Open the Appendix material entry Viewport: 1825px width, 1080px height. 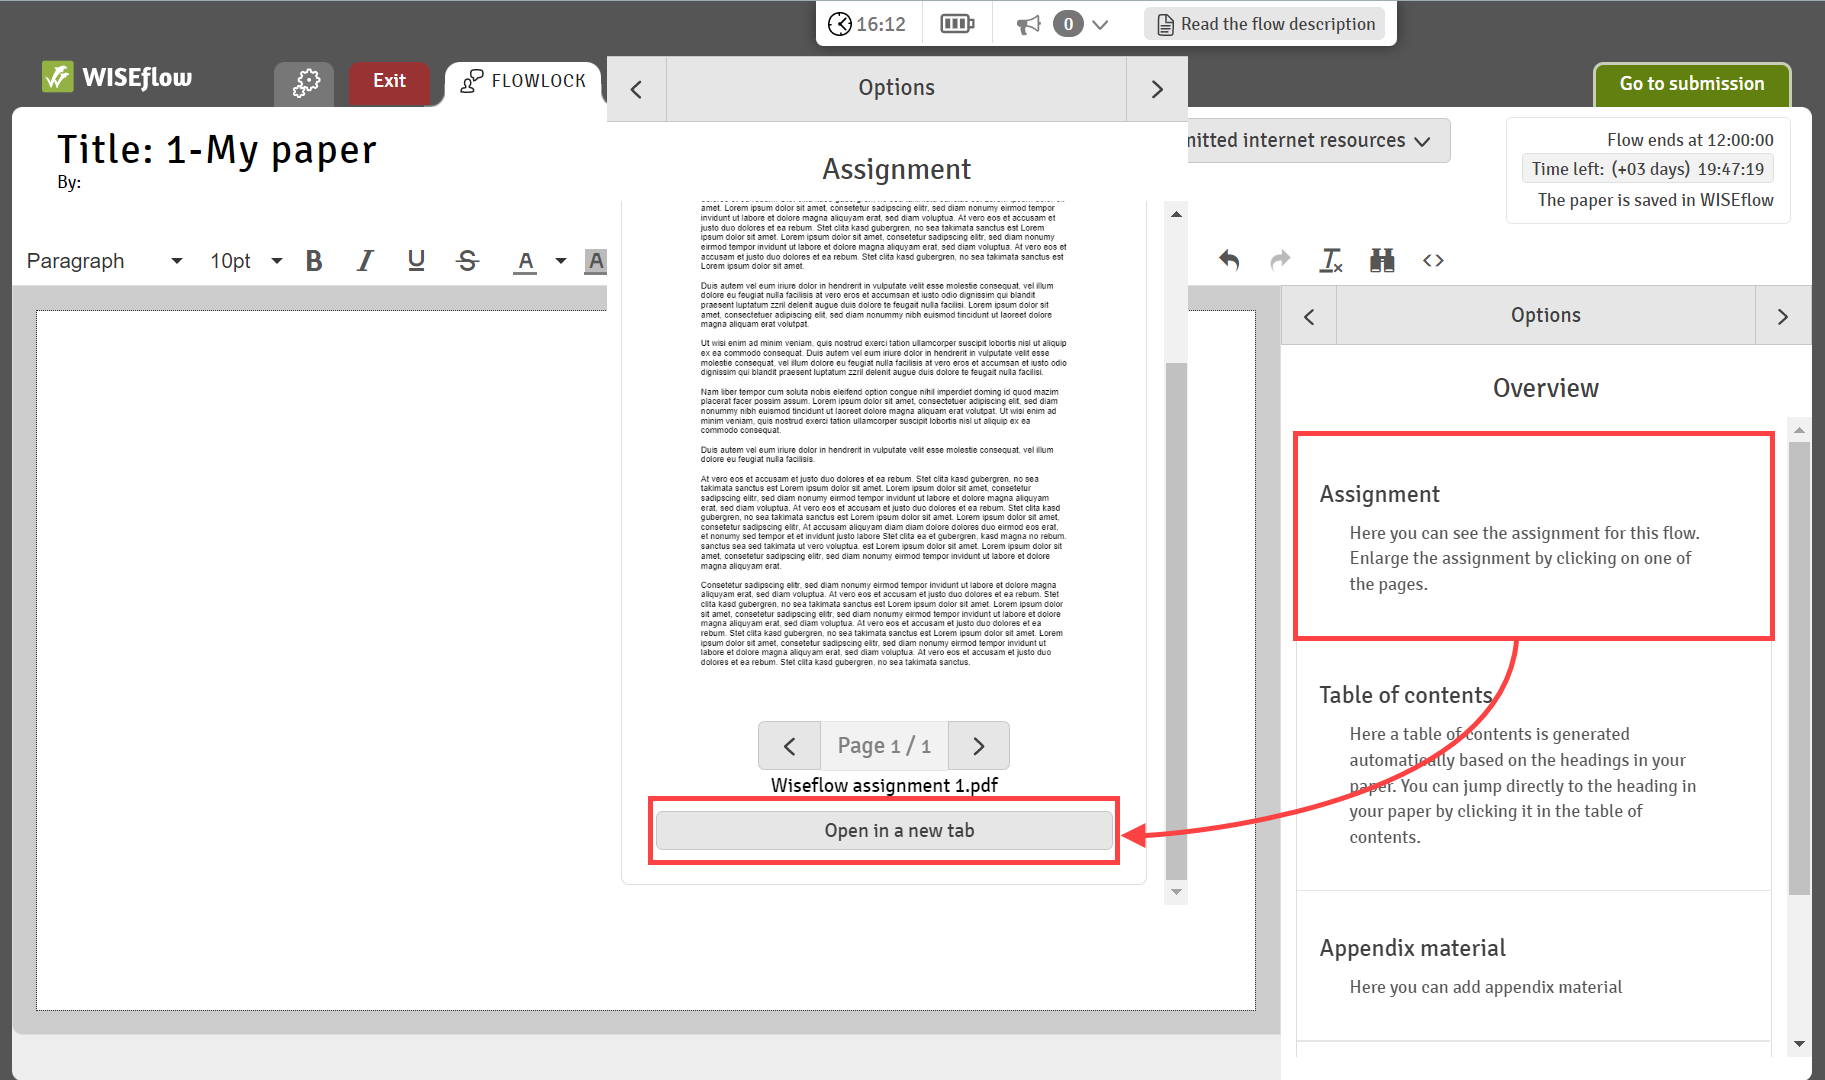tap(1534, 966)
